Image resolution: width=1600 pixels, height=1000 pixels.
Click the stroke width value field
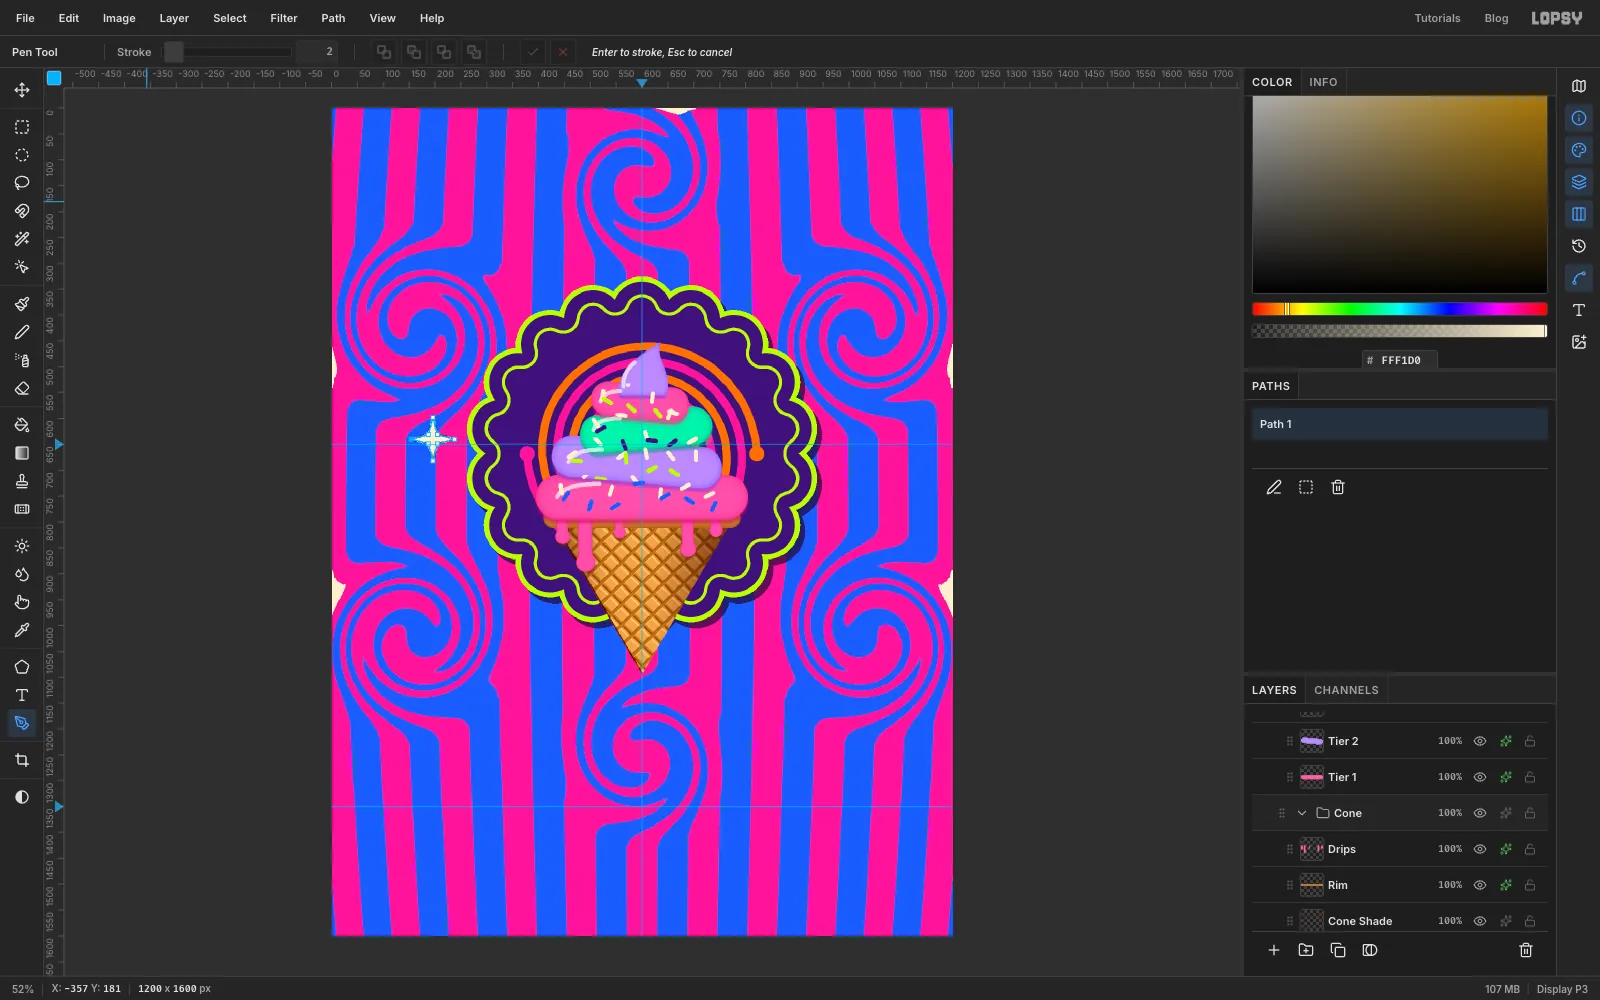click(316, 52)
